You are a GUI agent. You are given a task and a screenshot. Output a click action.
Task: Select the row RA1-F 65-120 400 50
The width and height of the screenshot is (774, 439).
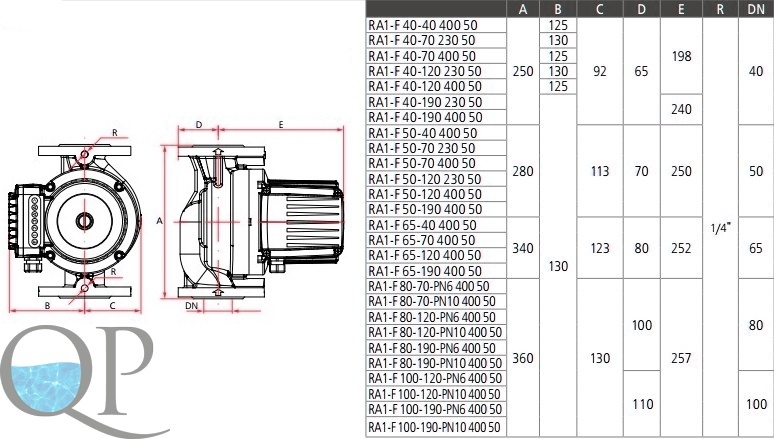pos(424,256)
